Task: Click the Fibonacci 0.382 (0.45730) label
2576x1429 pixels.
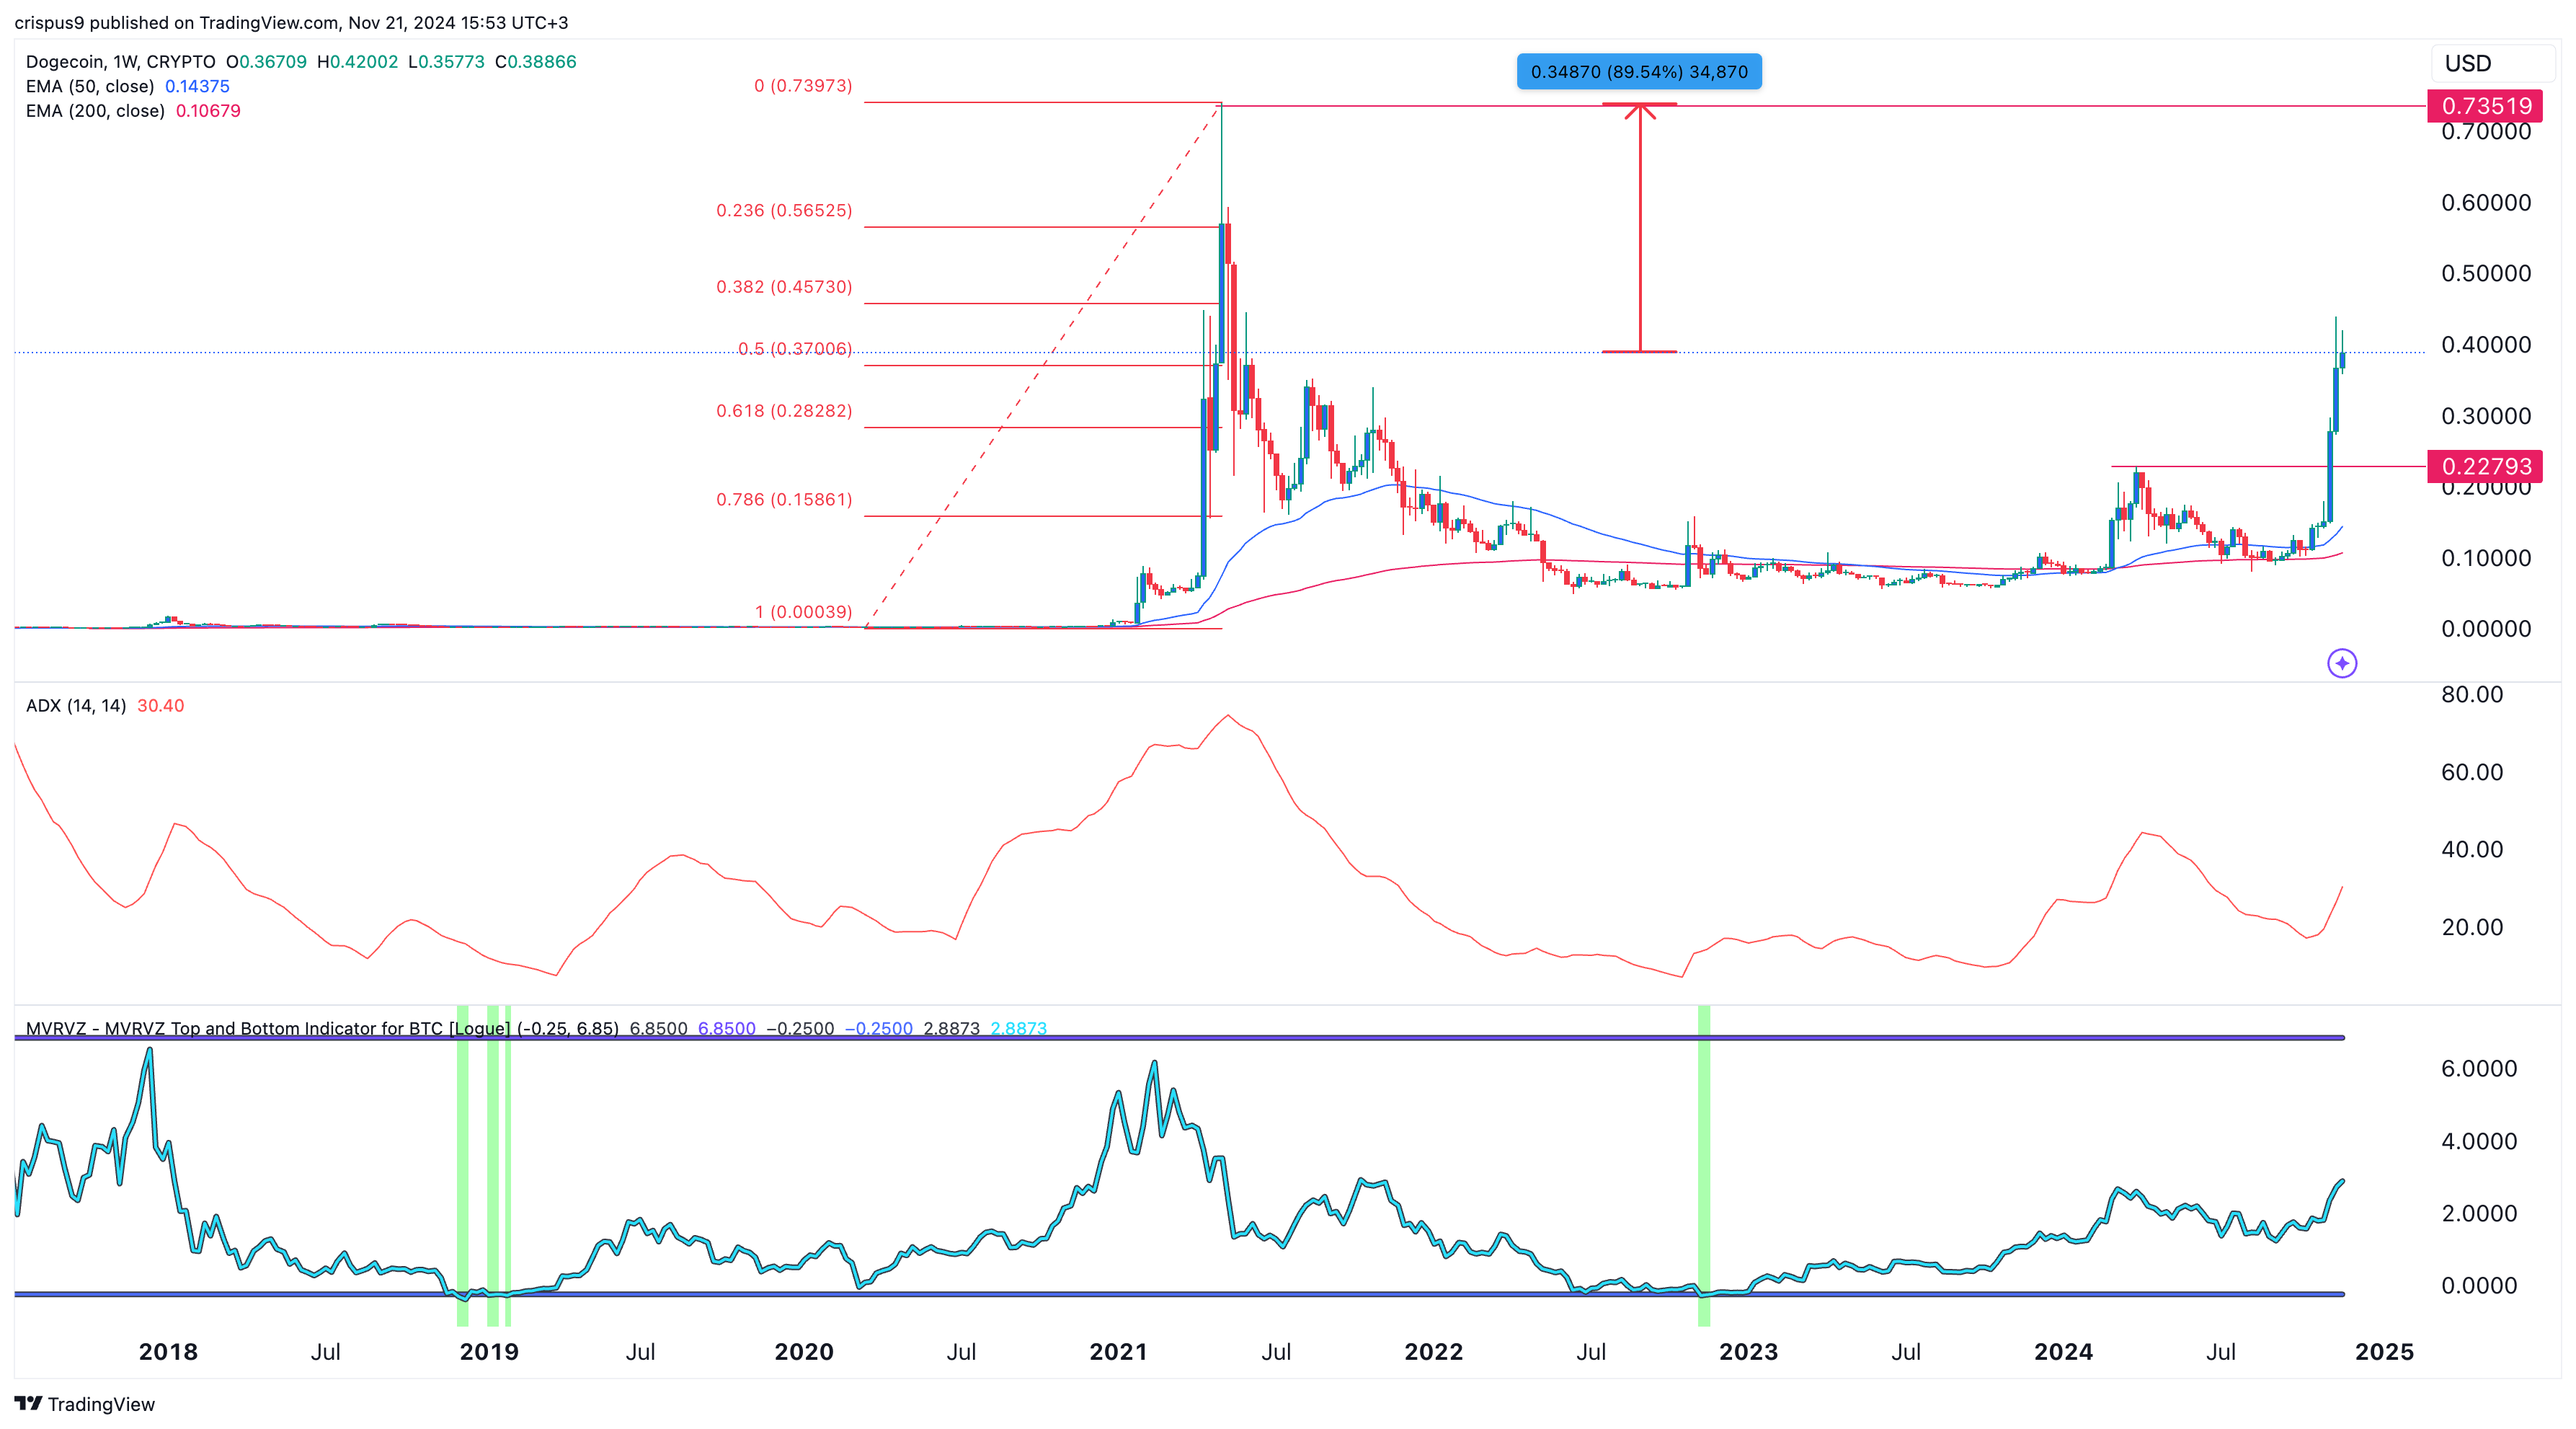Action: point(784,287)
